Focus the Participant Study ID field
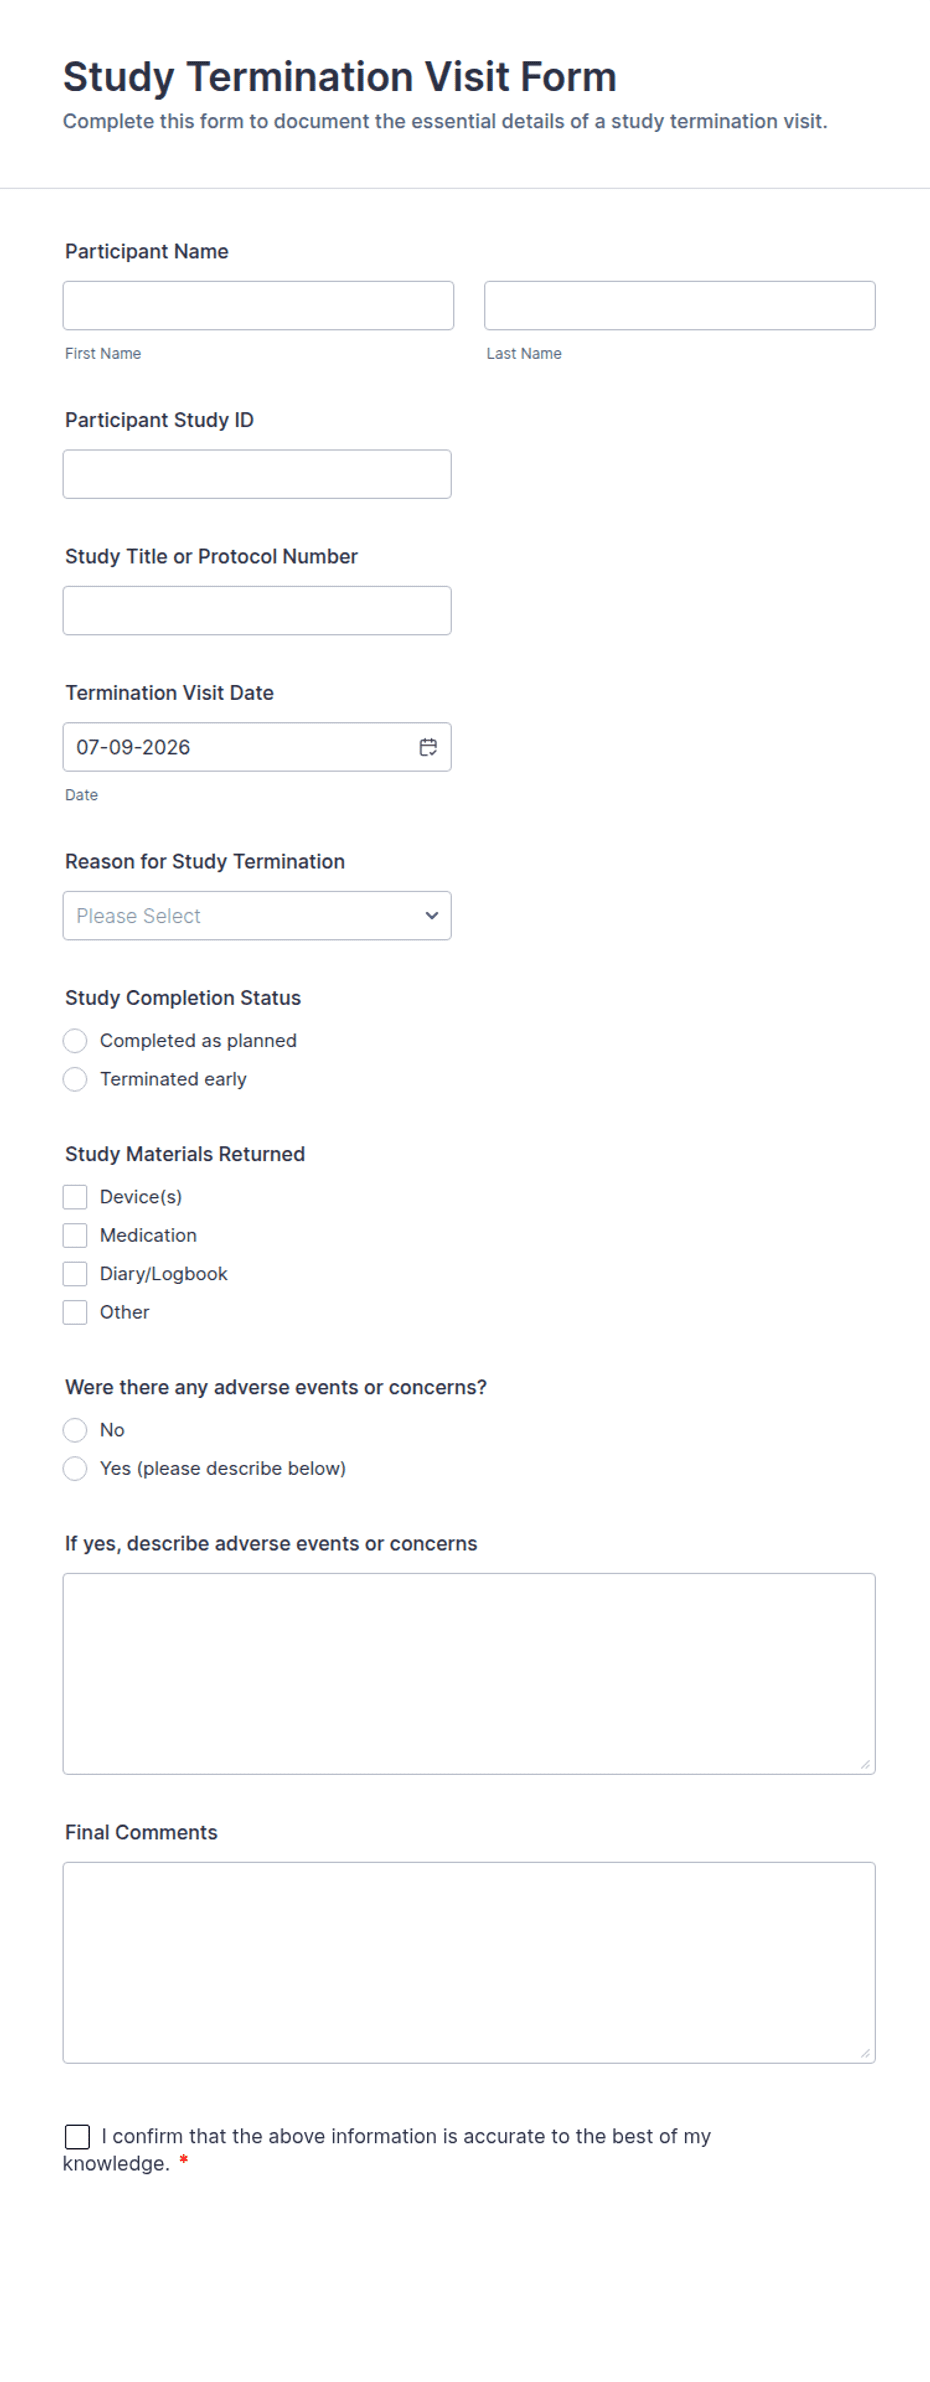The height and width of the screenshot is (2382, 930). point(257,474)
